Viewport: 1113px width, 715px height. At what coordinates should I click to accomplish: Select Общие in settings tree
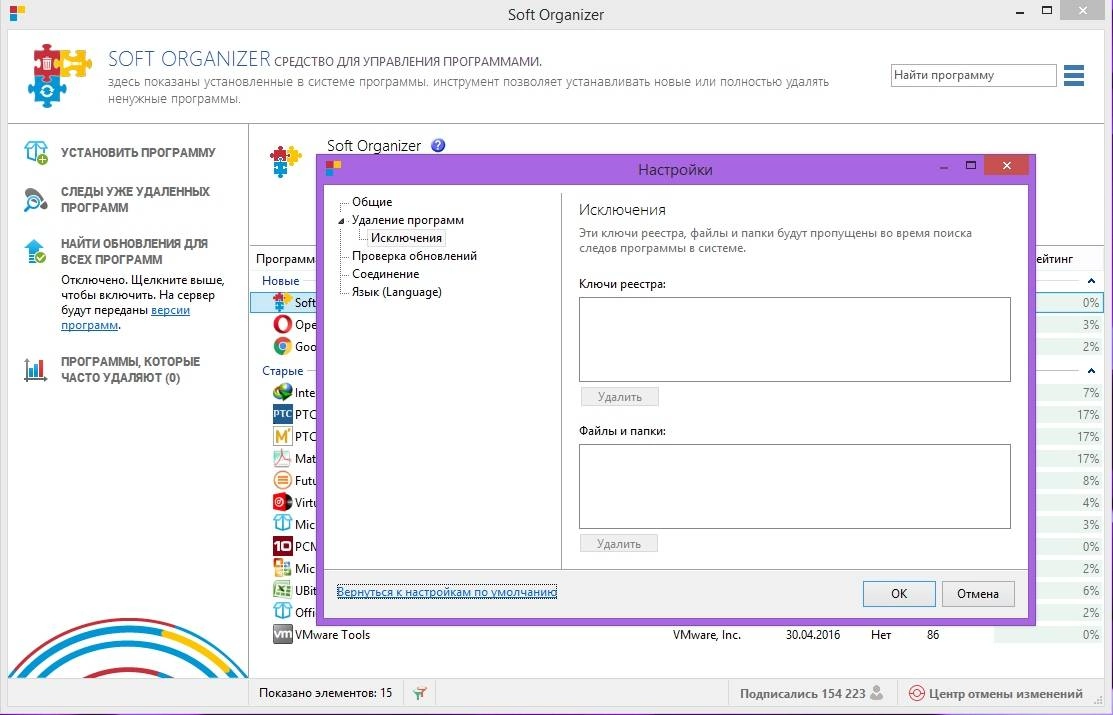click(372, 202)
